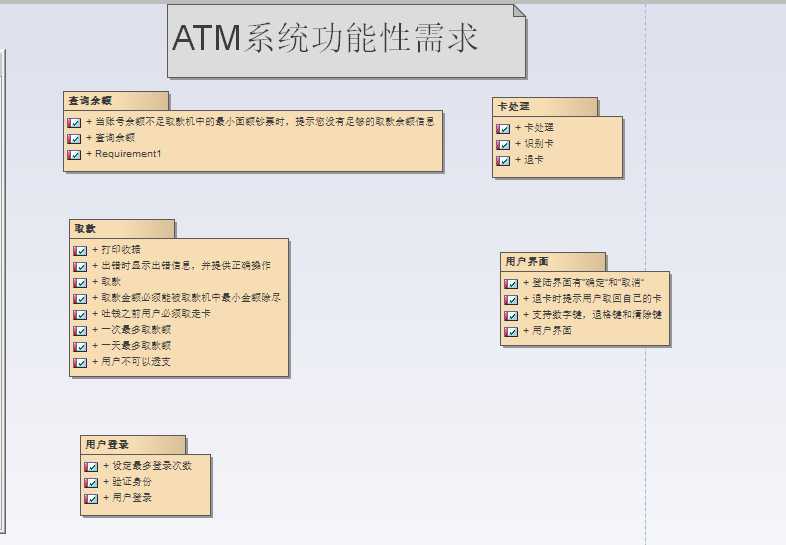Image resolution: width=786 pixels, height=545 pixels.
Task: Click the 'Requirement1' text
Action: coord(128,154)
